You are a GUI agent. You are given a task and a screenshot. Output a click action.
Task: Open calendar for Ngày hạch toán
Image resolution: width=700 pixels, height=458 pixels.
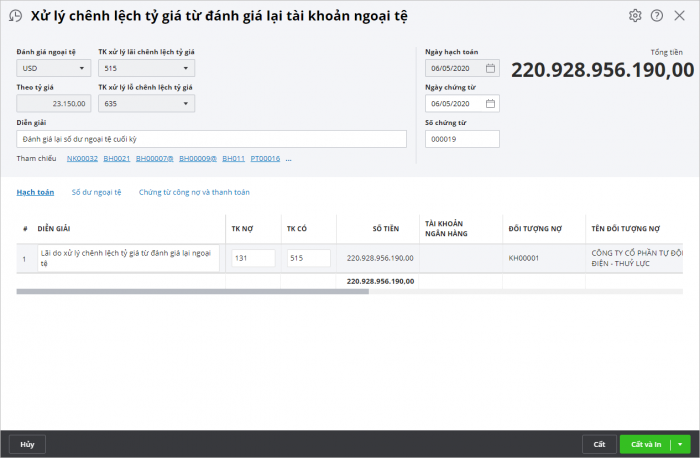pyautogui.click(x=490, y=69)
